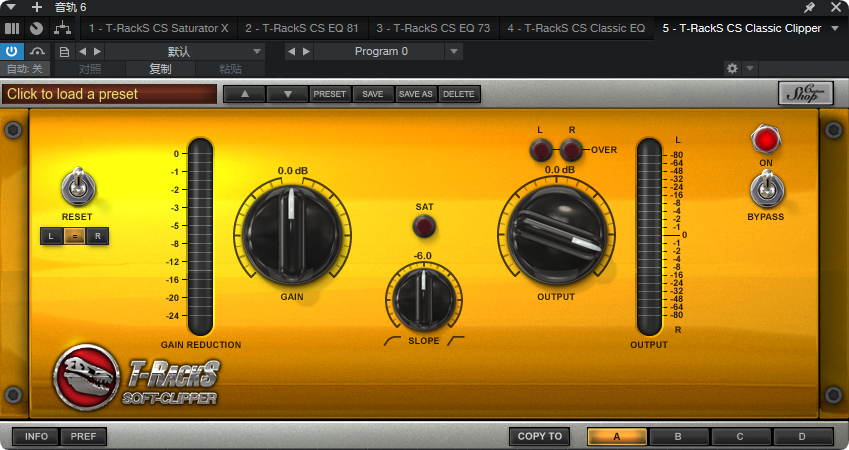Select T-RackS CS Classic Clipper tab

(742, 28)
